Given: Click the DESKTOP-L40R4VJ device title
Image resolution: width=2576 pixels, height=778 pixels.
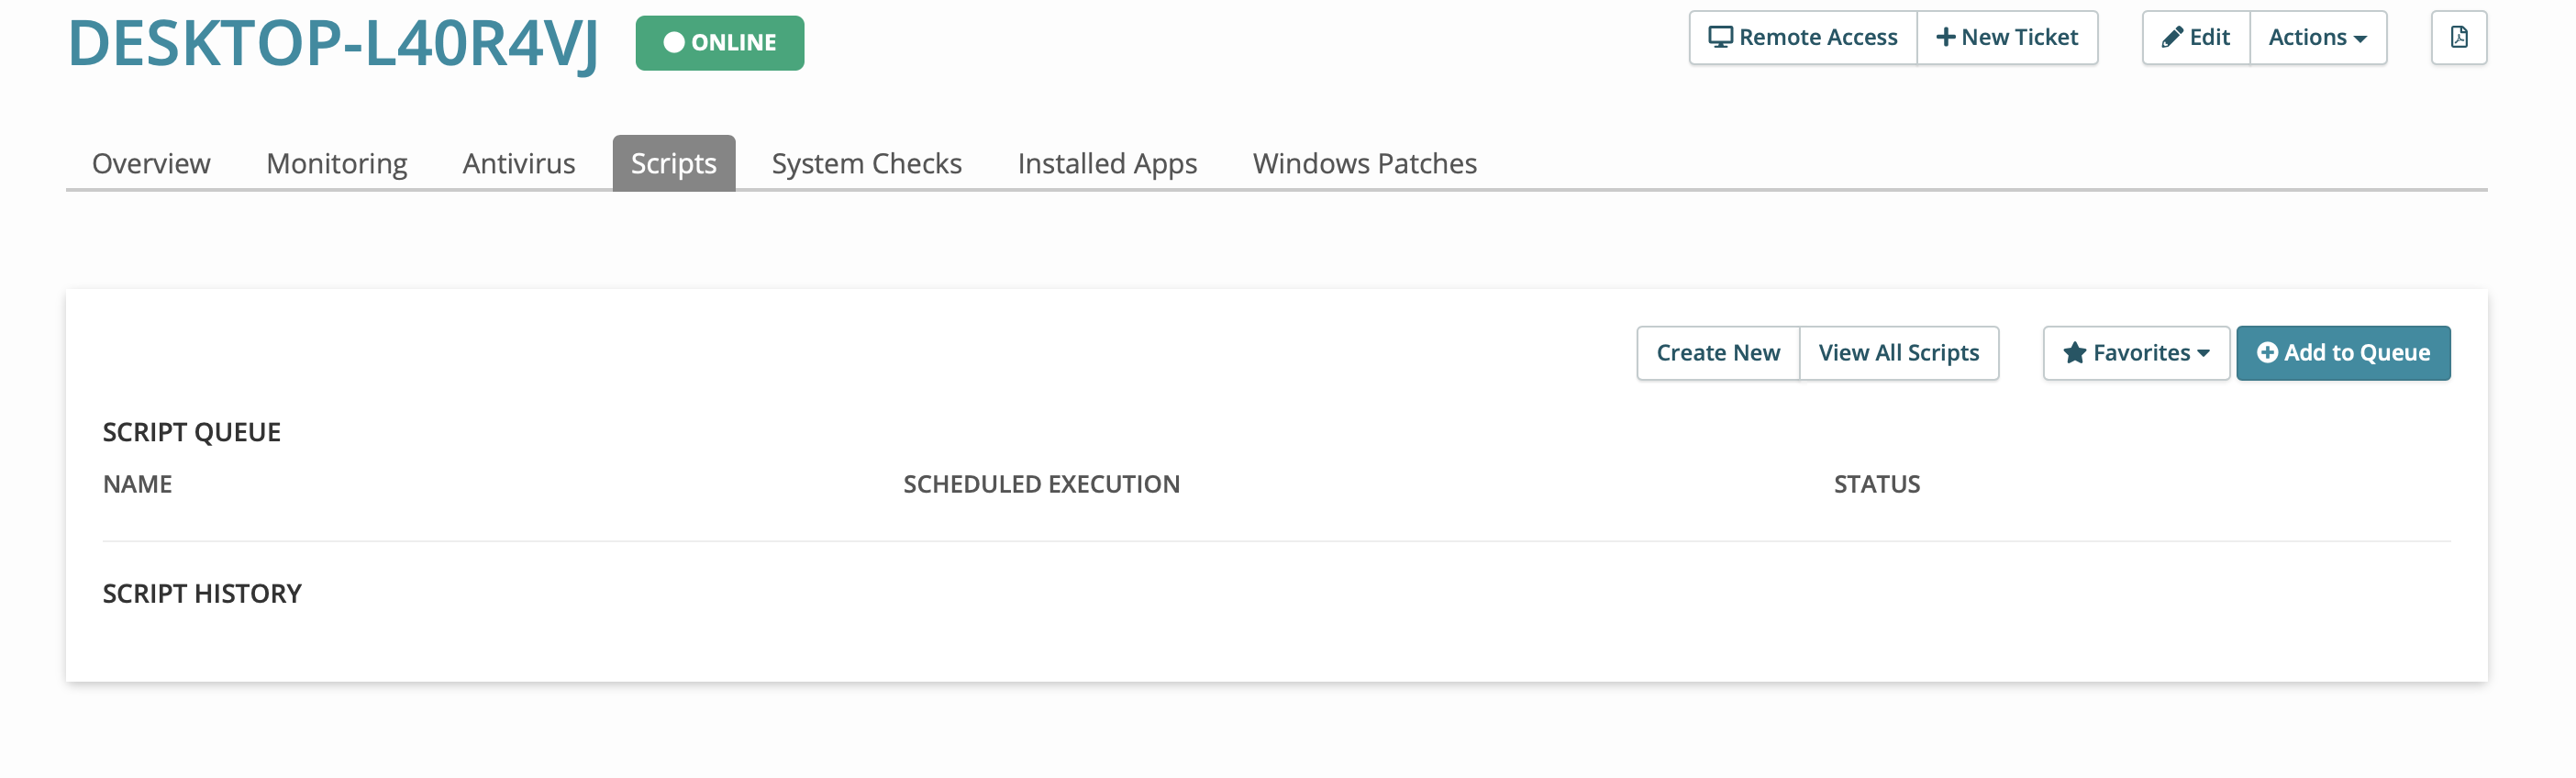Looking at the screenshot, I should (x=333, y=44).
